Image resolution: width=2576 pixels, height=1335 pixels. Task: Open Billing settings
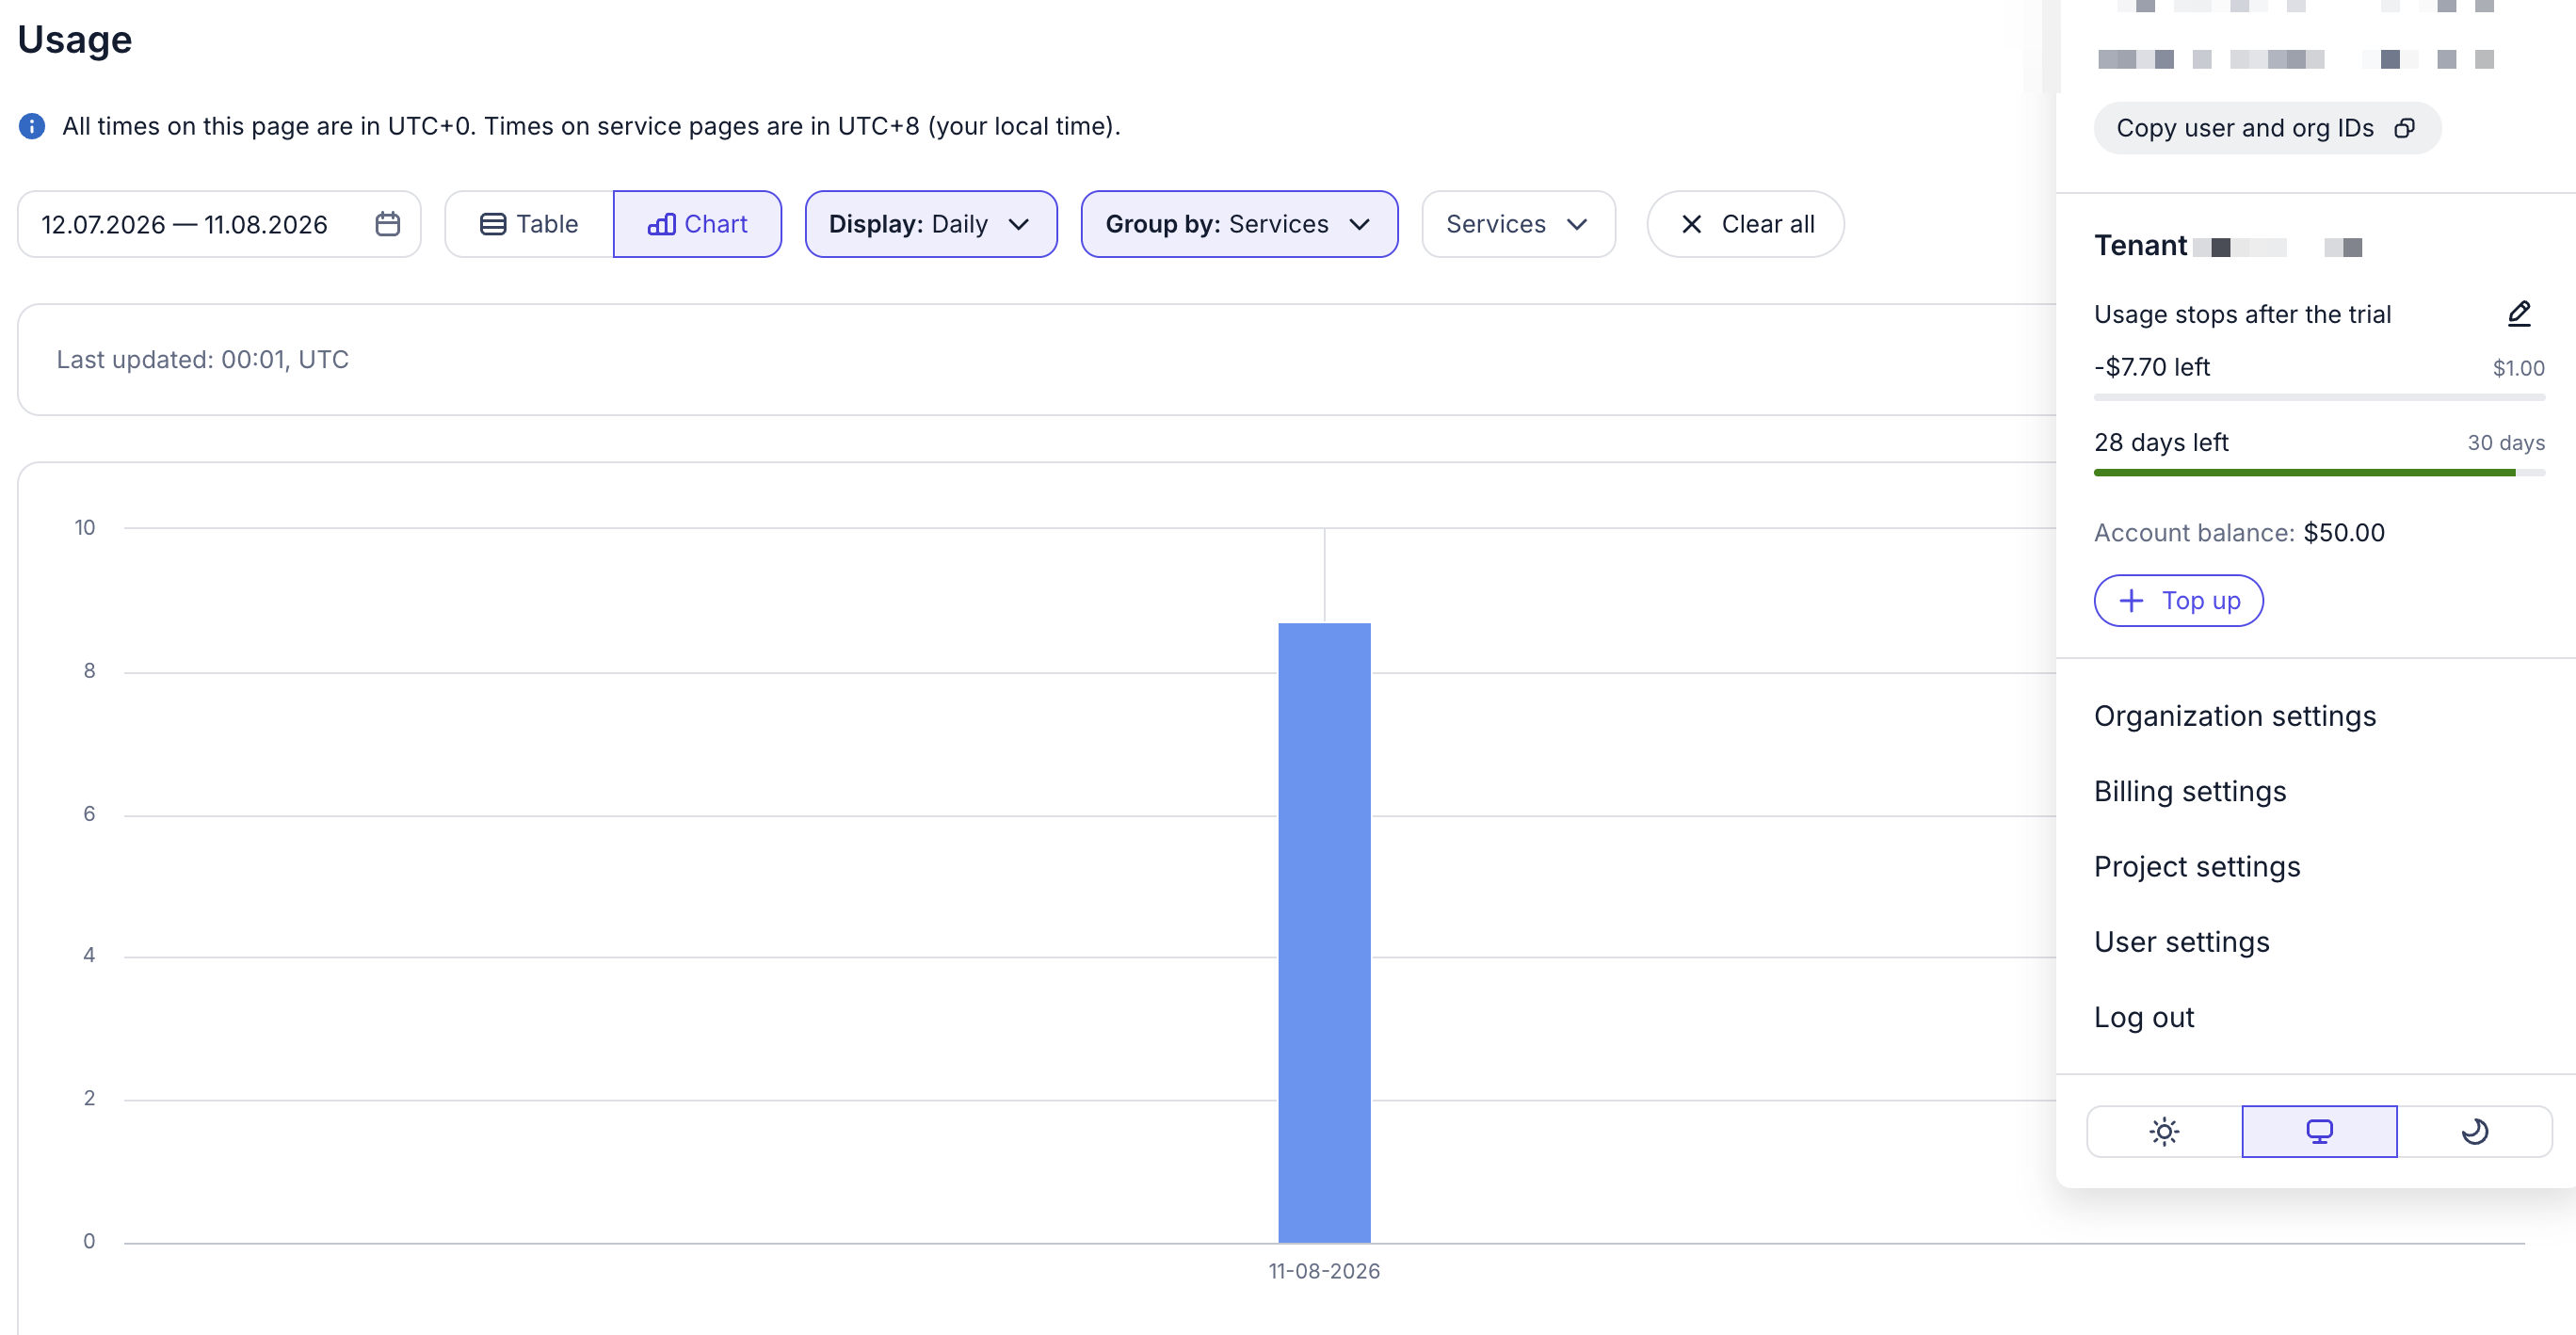pos(2189,791)
